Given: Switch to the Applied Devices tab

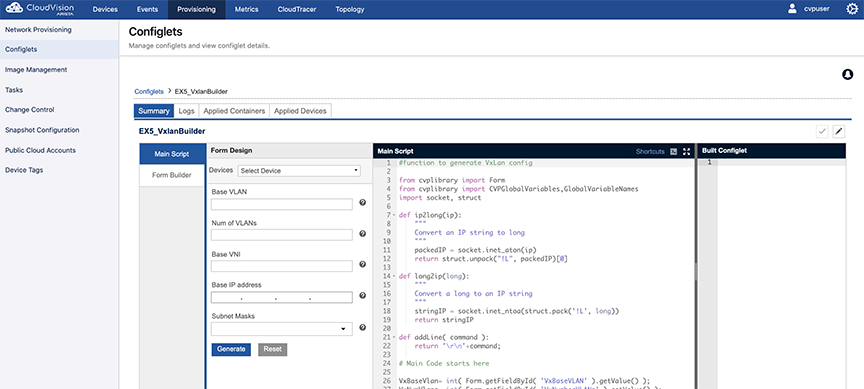Looking at the screenshot, I should tap(300, 111).
